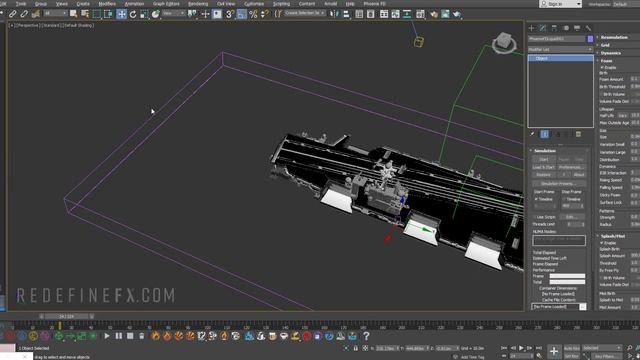Click the Start simulation button

coord(544,160)
